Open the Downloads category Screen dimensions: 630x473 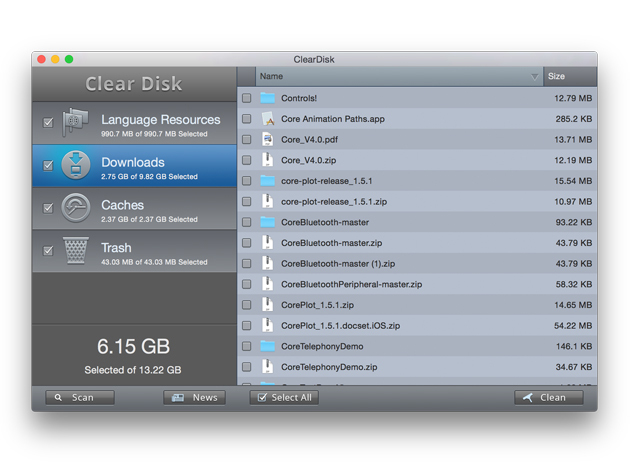[x=134, y=166]
